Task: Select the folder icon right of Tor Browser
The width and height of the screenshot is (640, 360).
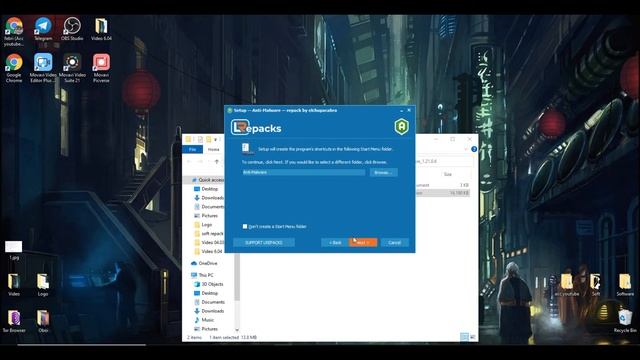Action: click(43, 321)
